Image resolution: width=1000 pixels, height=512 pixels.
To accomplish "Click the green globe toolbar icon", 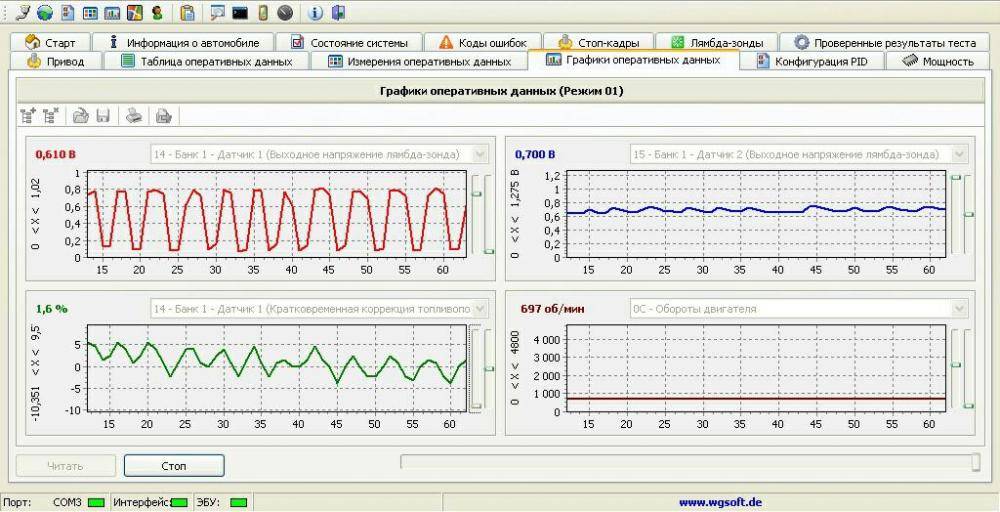I will click(45, 13).
